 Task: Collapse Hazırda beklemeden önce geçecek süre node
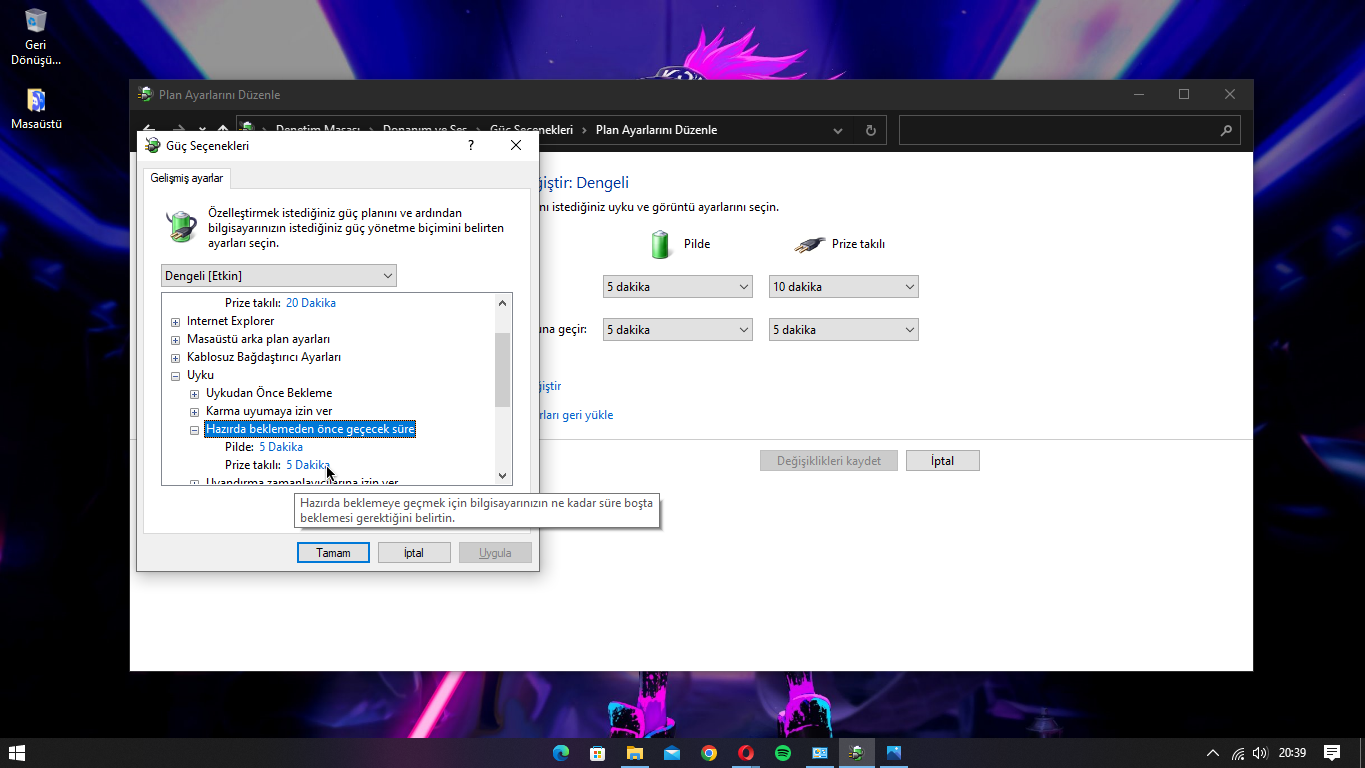(194, 430)
